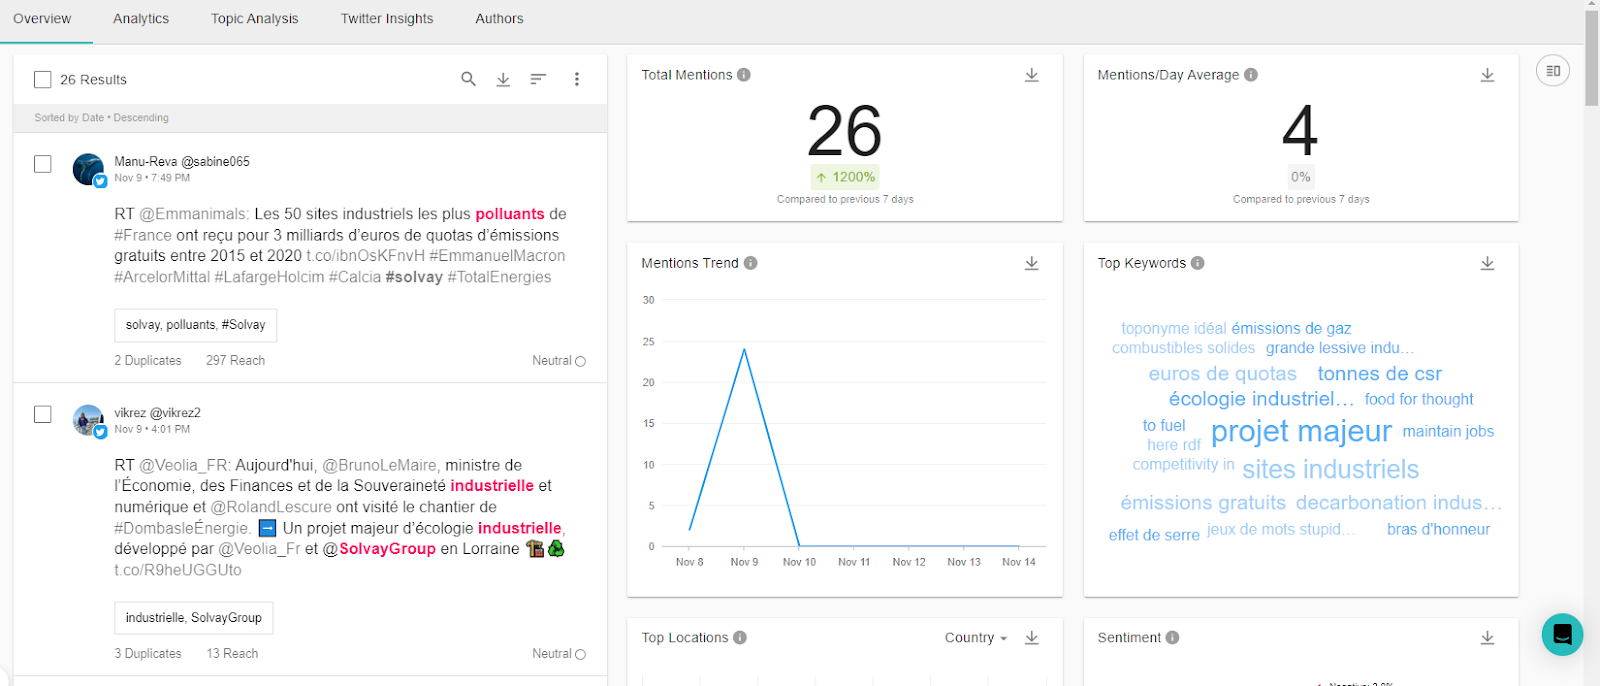The width and height of the screenshot is (1600, 686).
Task: Change Neutral sentiment on vikrez mention
Action: [x=559, y=654]
